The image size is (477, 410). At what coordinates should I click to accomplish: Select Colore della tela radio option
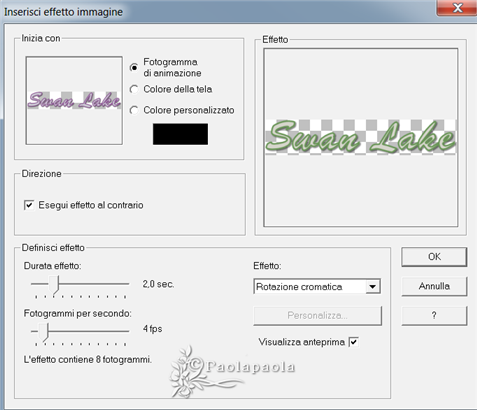(134, 89)
